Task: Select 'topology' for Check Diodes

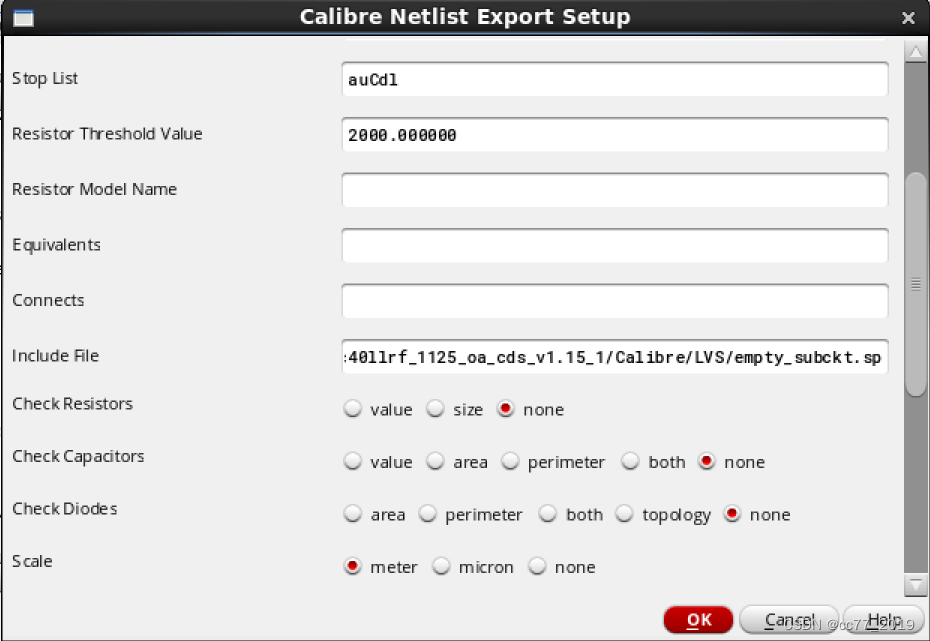Action: click(625, 515)
